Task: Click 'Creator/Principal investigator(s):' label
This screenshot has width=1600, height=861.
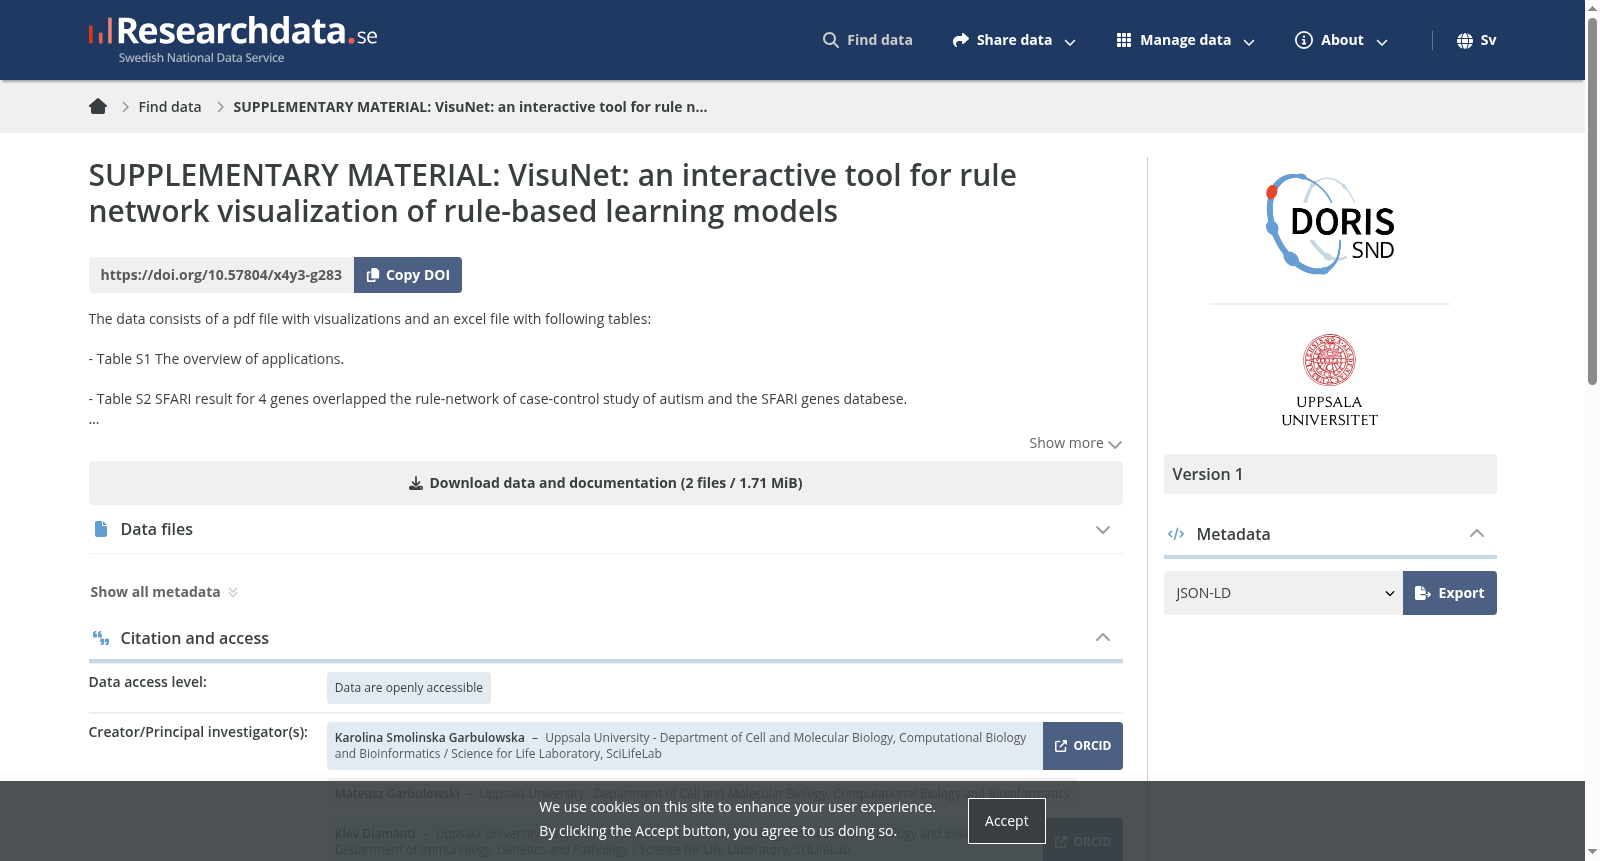Action: [x=198, y=732]
